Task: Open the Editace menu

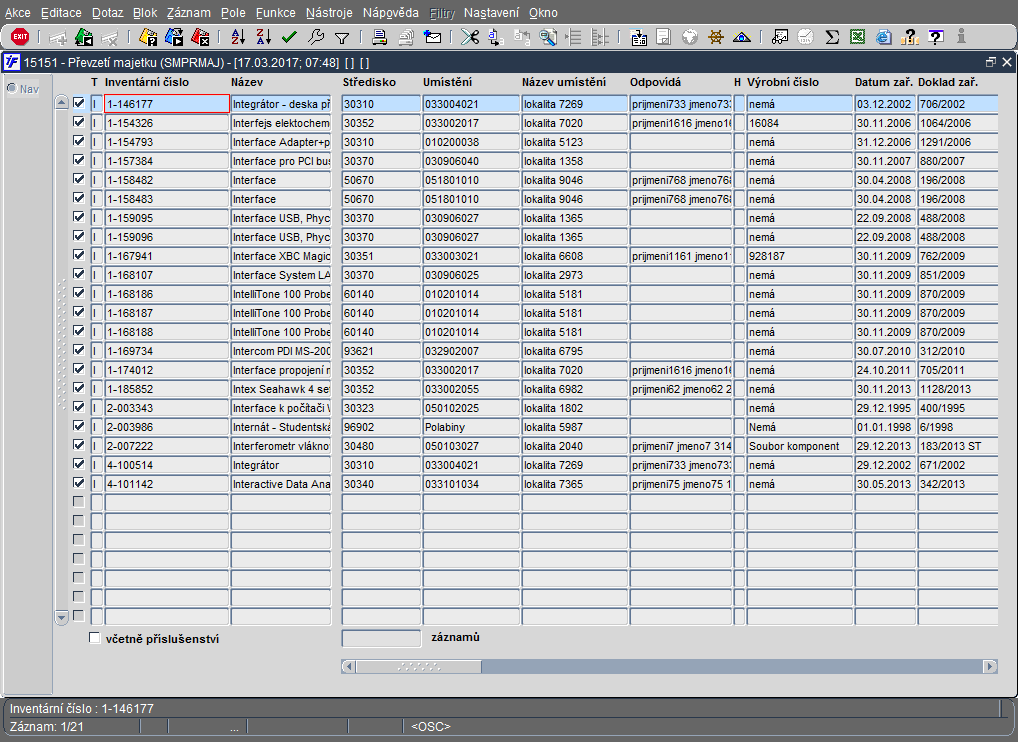Action: (61, 12)
